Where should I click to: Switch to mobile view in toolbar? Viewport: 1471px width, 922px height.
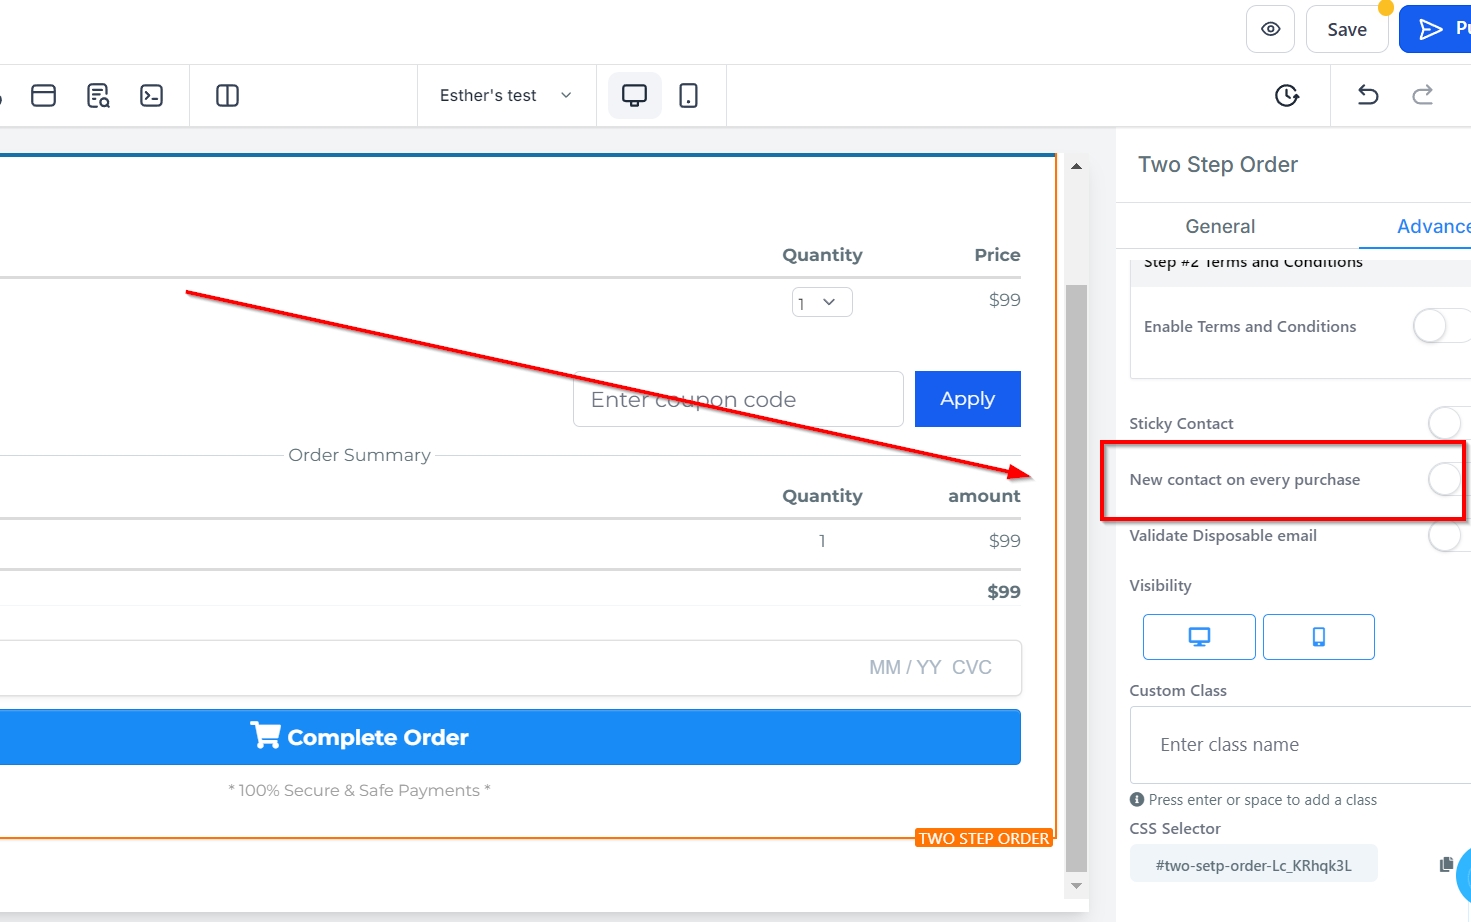point(688,95)
